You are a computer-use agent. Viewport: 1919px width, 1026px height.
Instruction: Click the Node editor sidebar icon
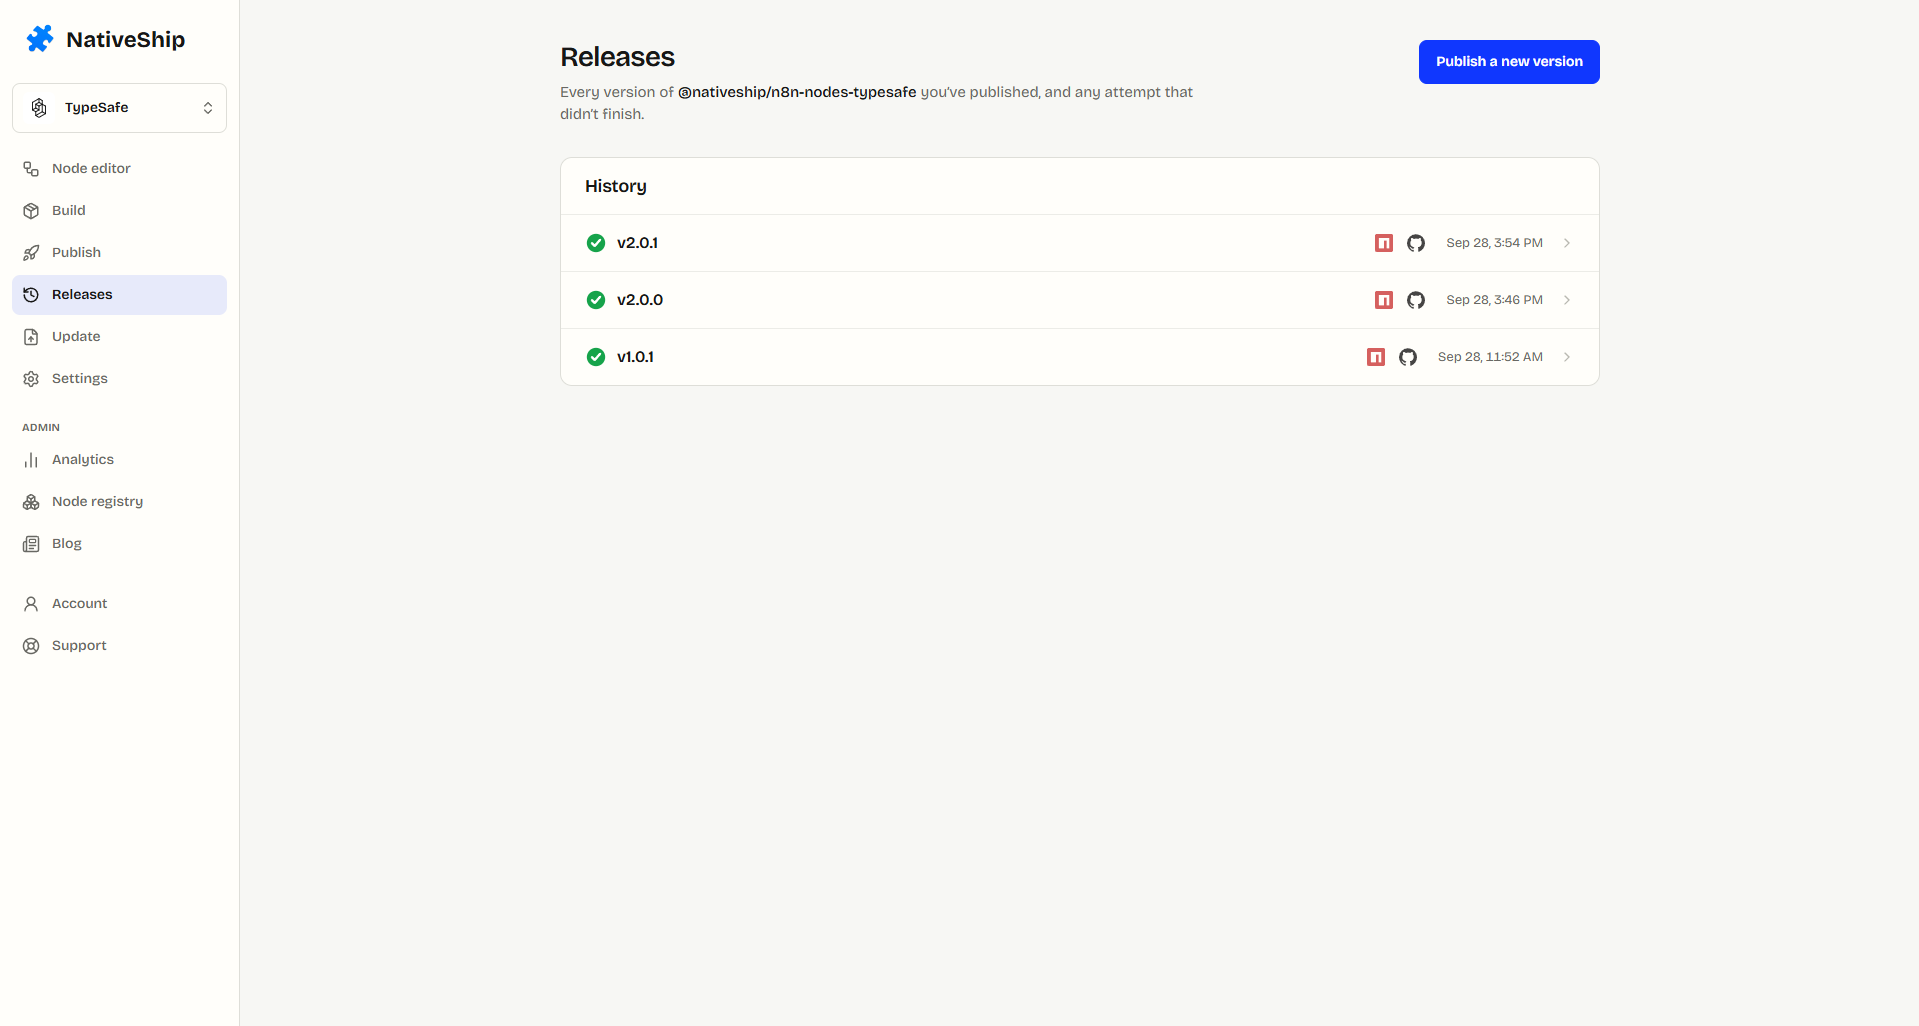point(31,169)
